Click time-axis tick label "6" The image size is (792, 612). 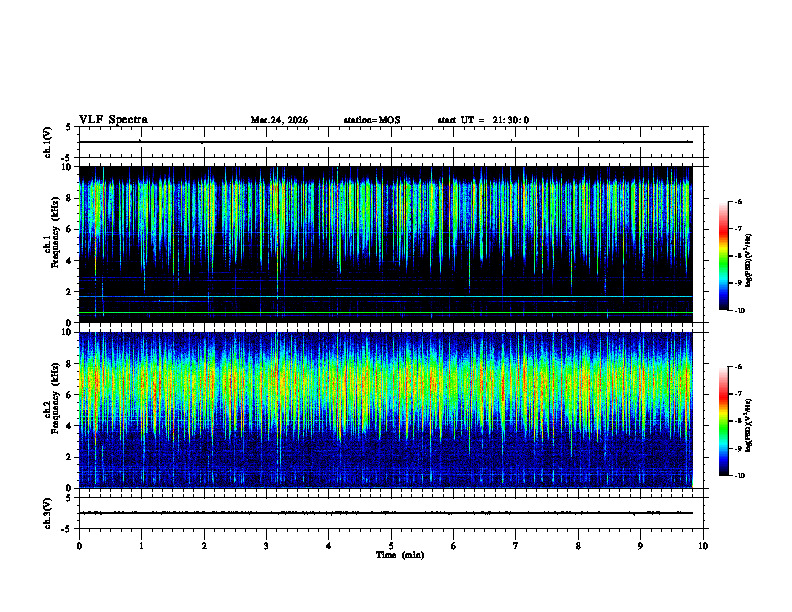click(x=453, y=545)
